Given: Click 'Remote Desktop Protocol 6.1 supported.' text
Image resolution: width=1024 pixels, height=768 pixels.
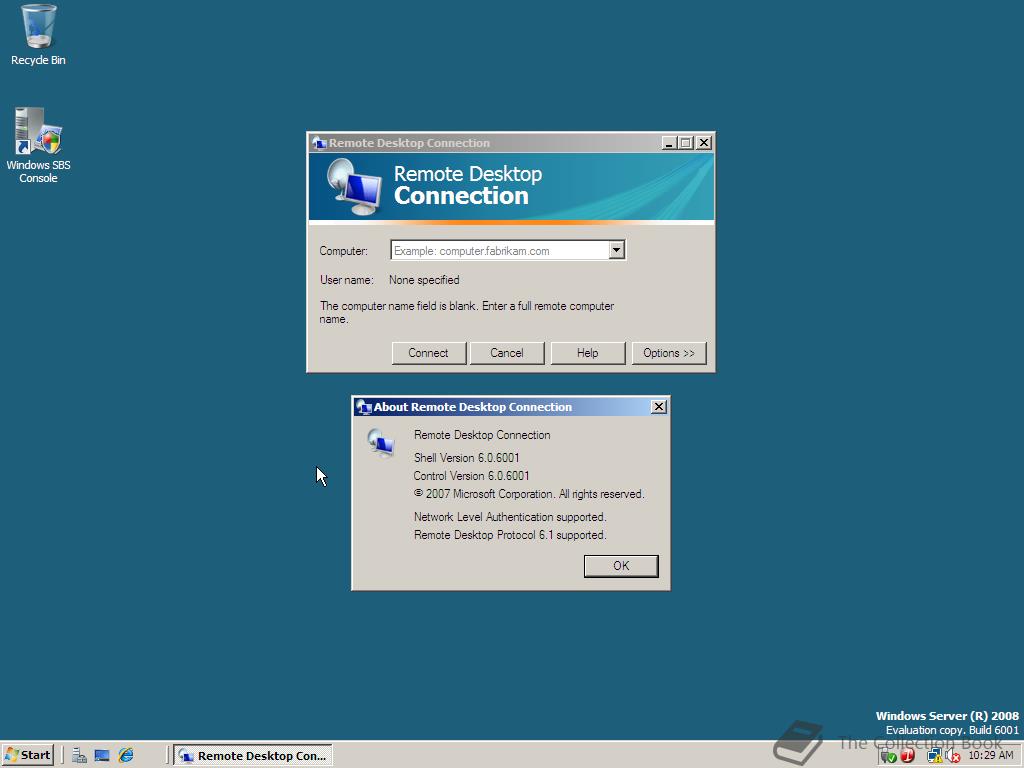Looking at the screenshot, I should (510, 536).
